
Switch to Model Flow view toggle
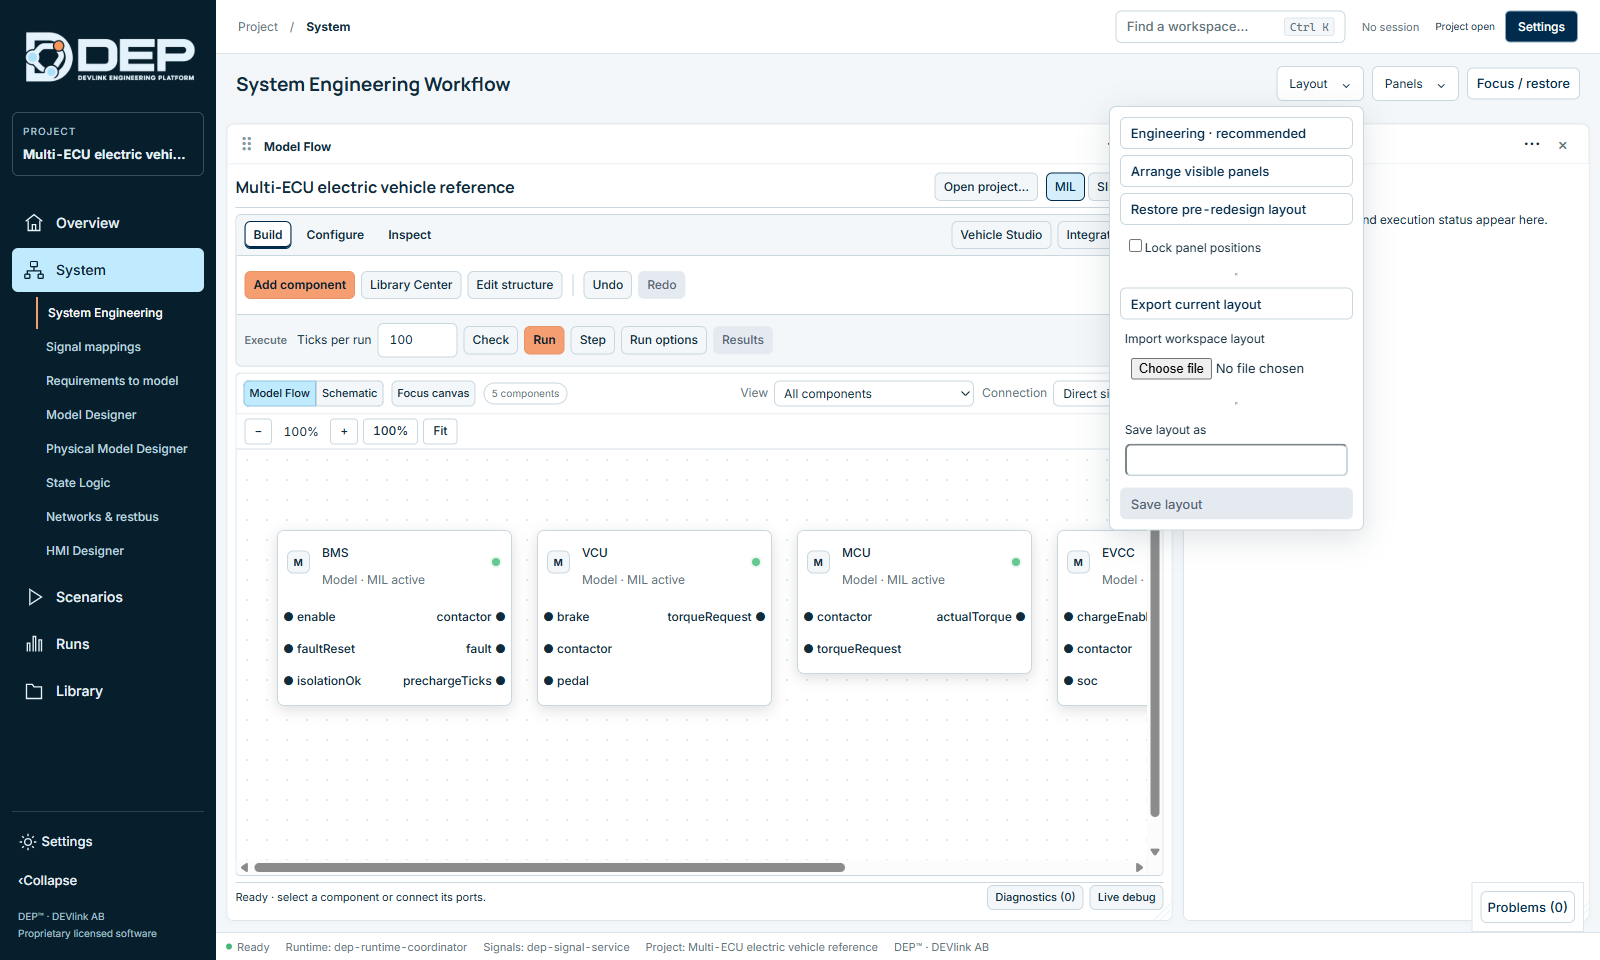(280, 393)
